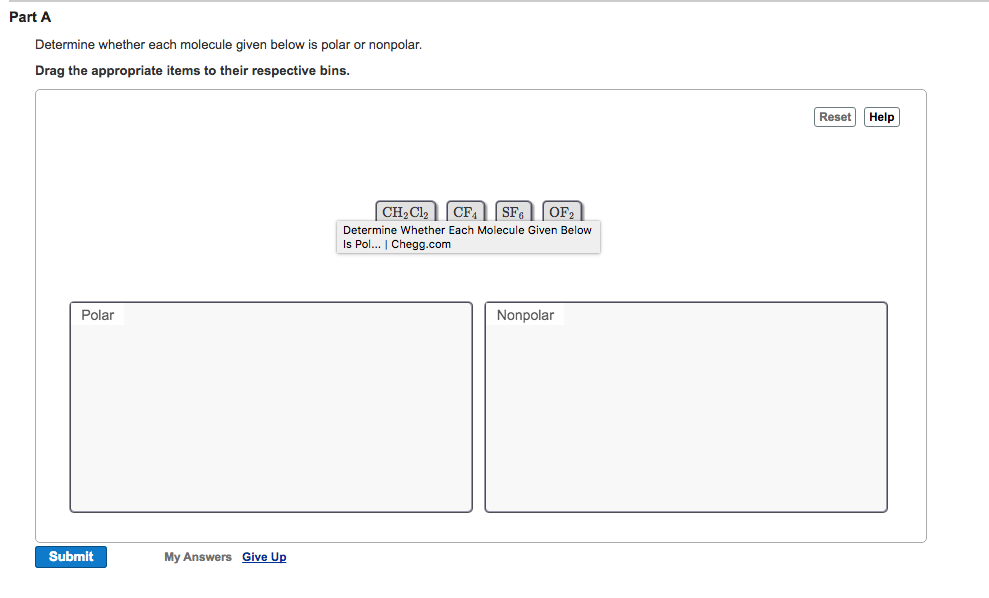Follow the Give Up link
The height and width of the screenshot is (598, 989).
(264, 557)
